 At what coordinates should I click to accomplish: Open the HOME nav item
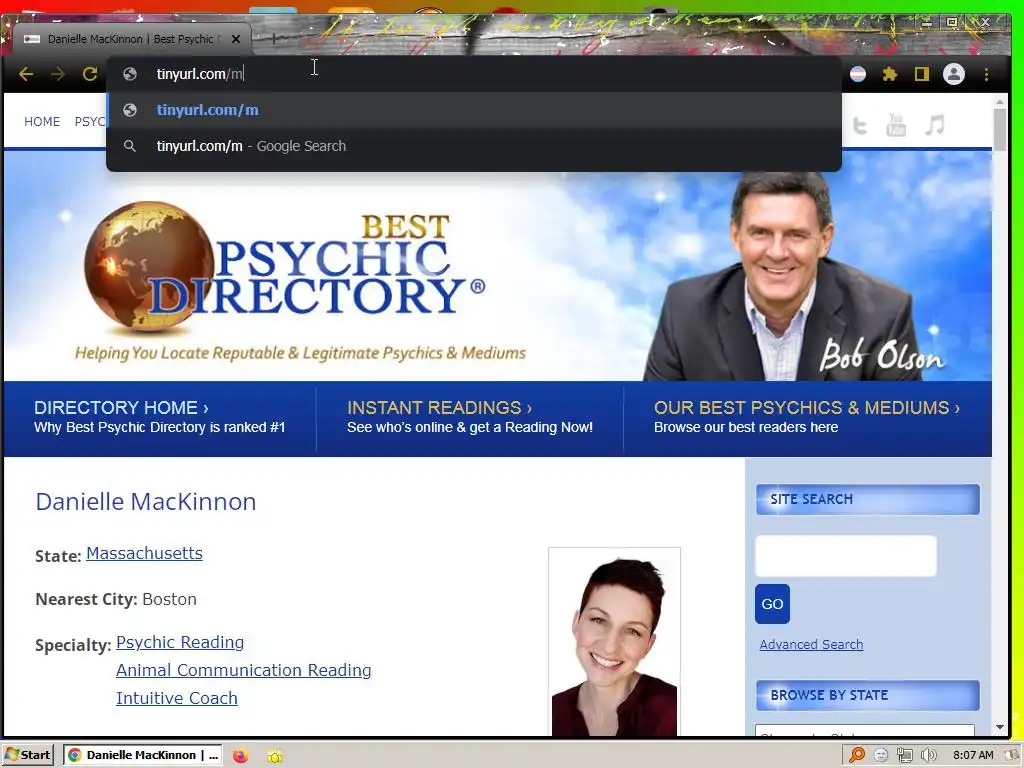point(42,121)
